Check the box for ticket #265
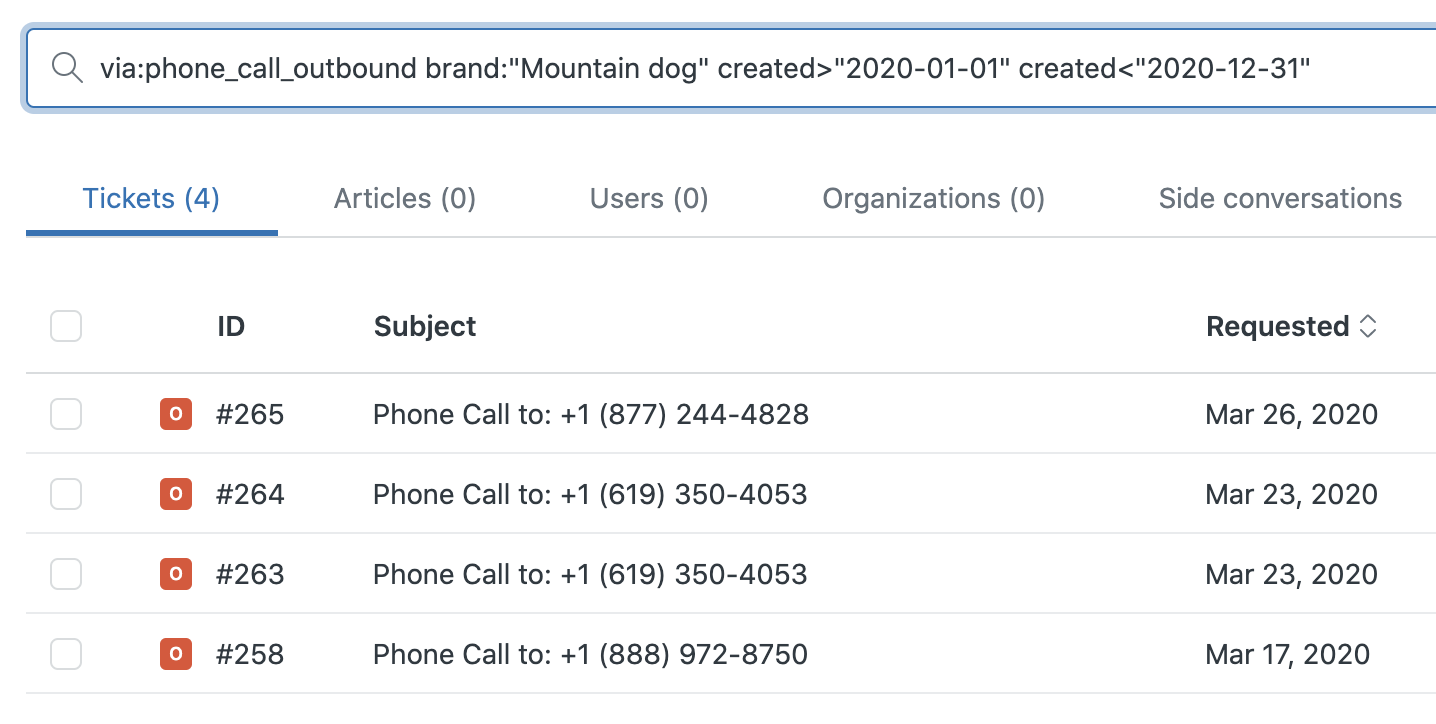This screenshot has width=1436, height=724. tap(66, 414)
